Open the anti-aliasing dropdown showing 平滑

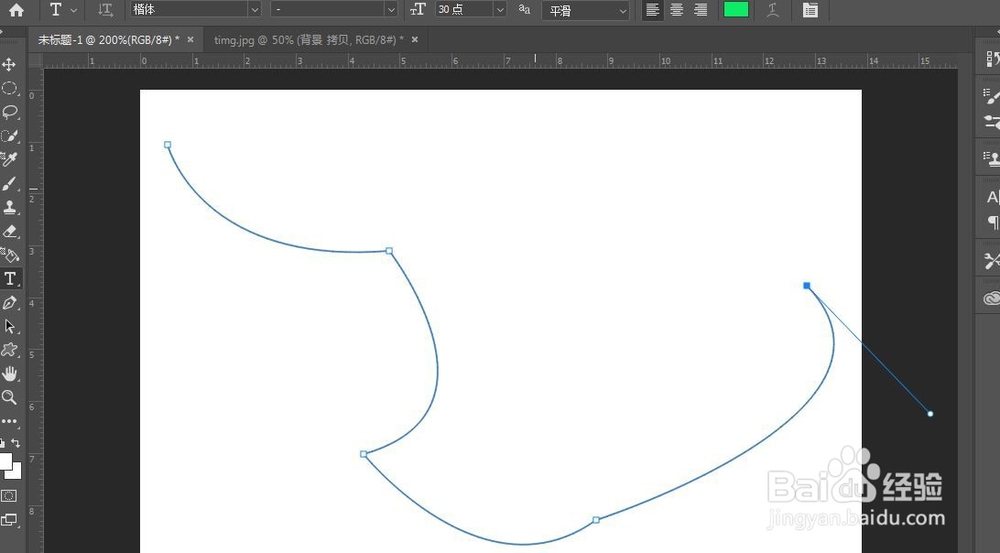585,10
